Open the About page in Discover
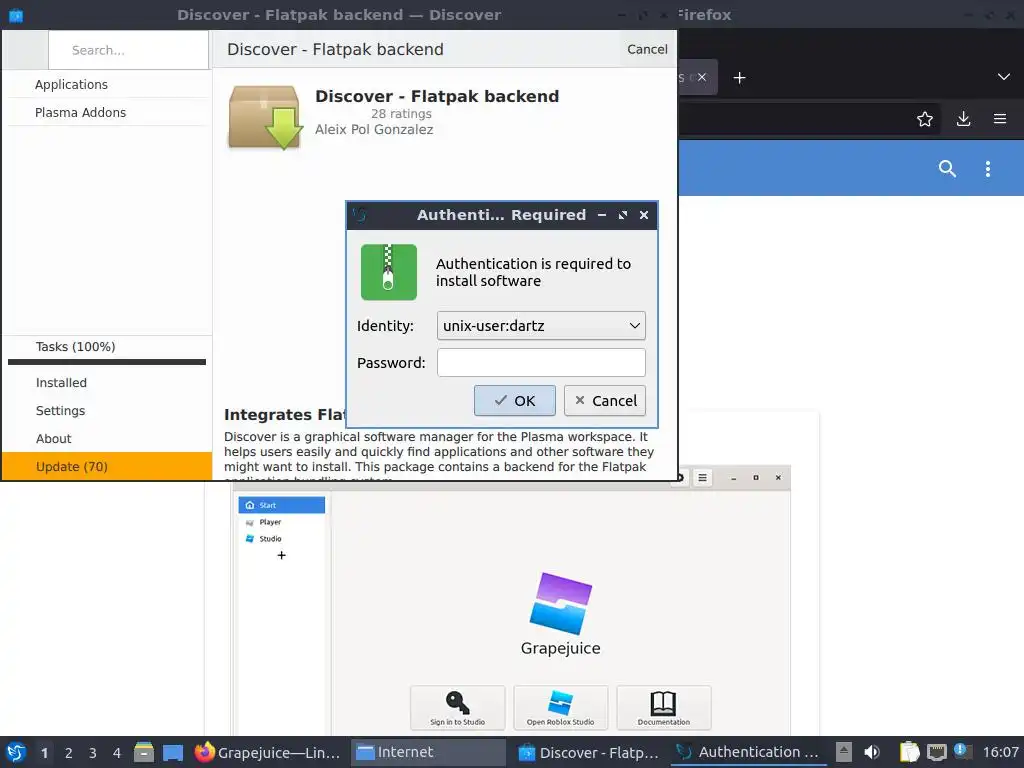 (106, 439)
